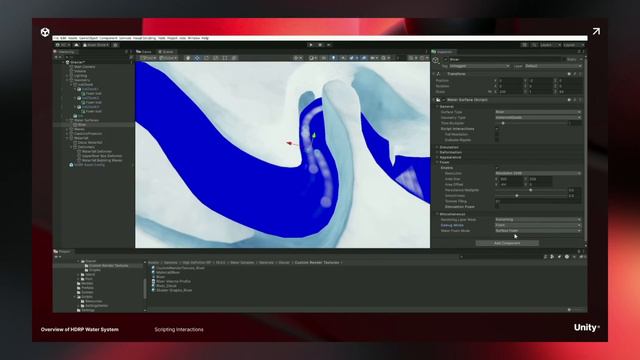Open the Window menu

(193, 38)
